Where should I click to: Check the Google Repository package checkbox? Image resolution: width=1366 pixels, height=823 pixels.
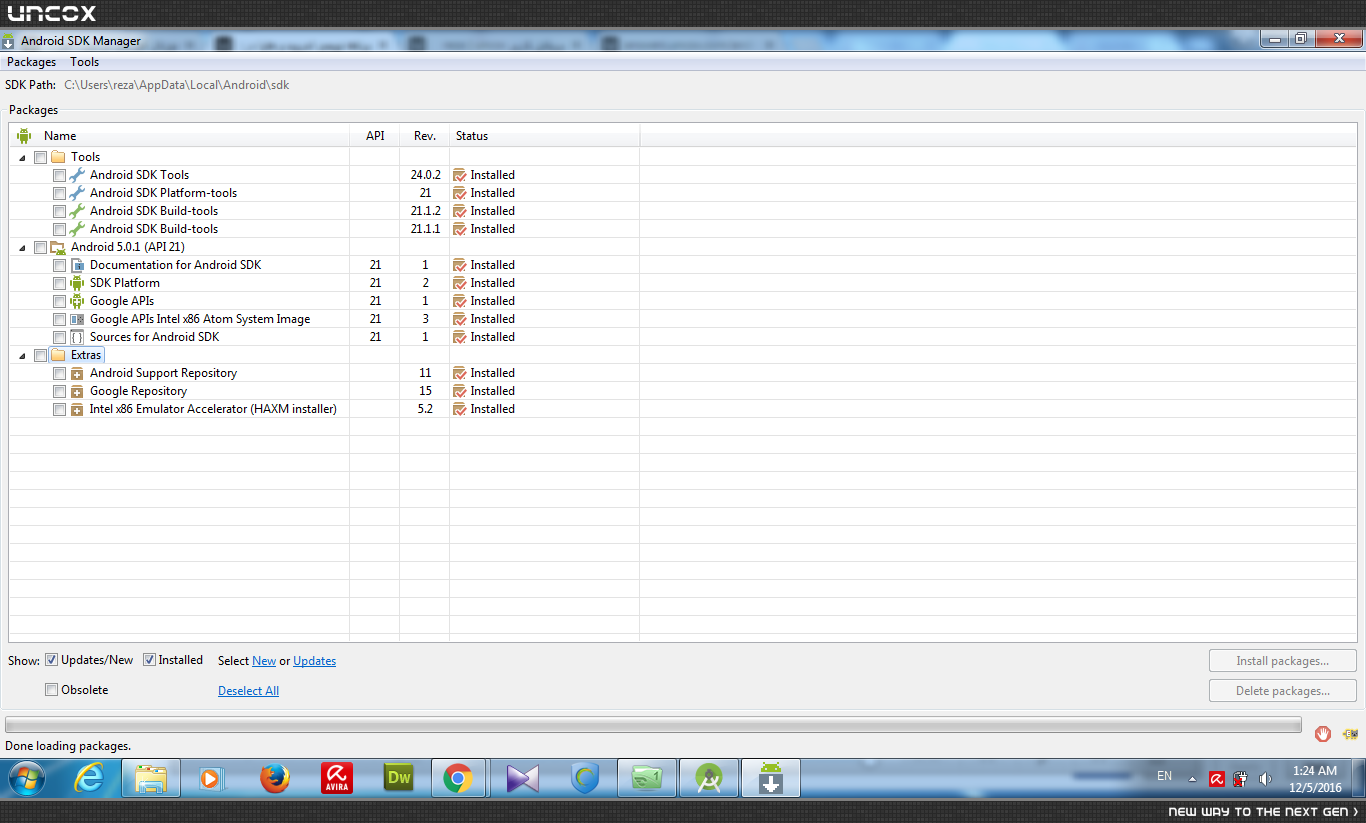tap(59, 391)
